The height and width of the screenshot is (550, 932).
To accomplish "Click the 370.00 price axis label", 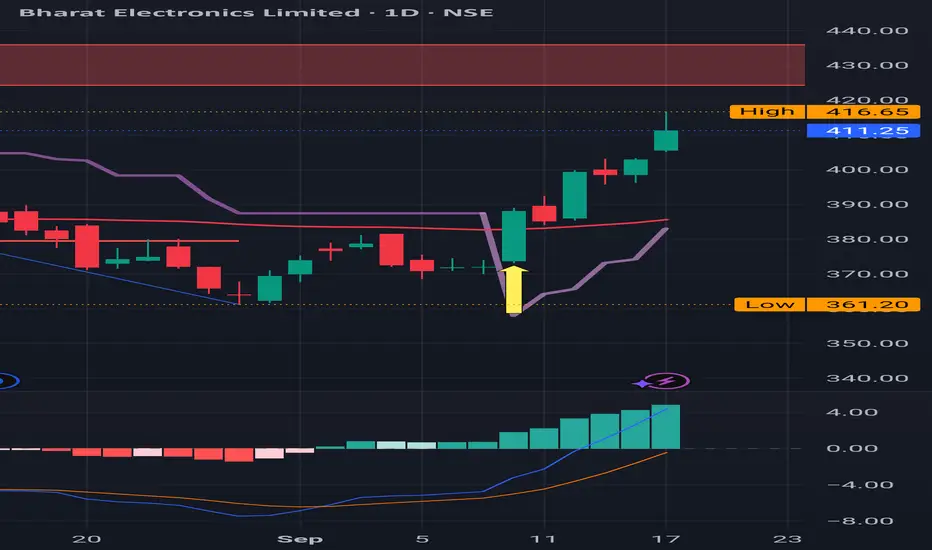I will [x=867, y=274].
